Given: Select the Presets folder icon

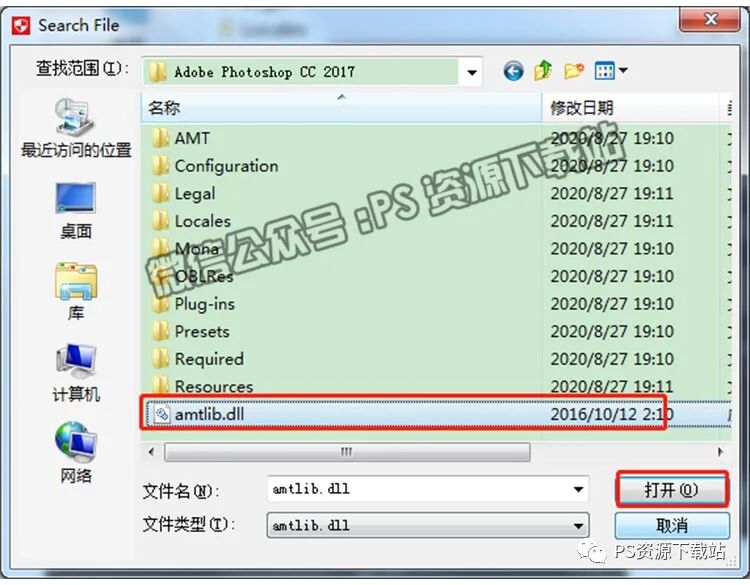Looking at the screenshot, I should coord(160,331).
